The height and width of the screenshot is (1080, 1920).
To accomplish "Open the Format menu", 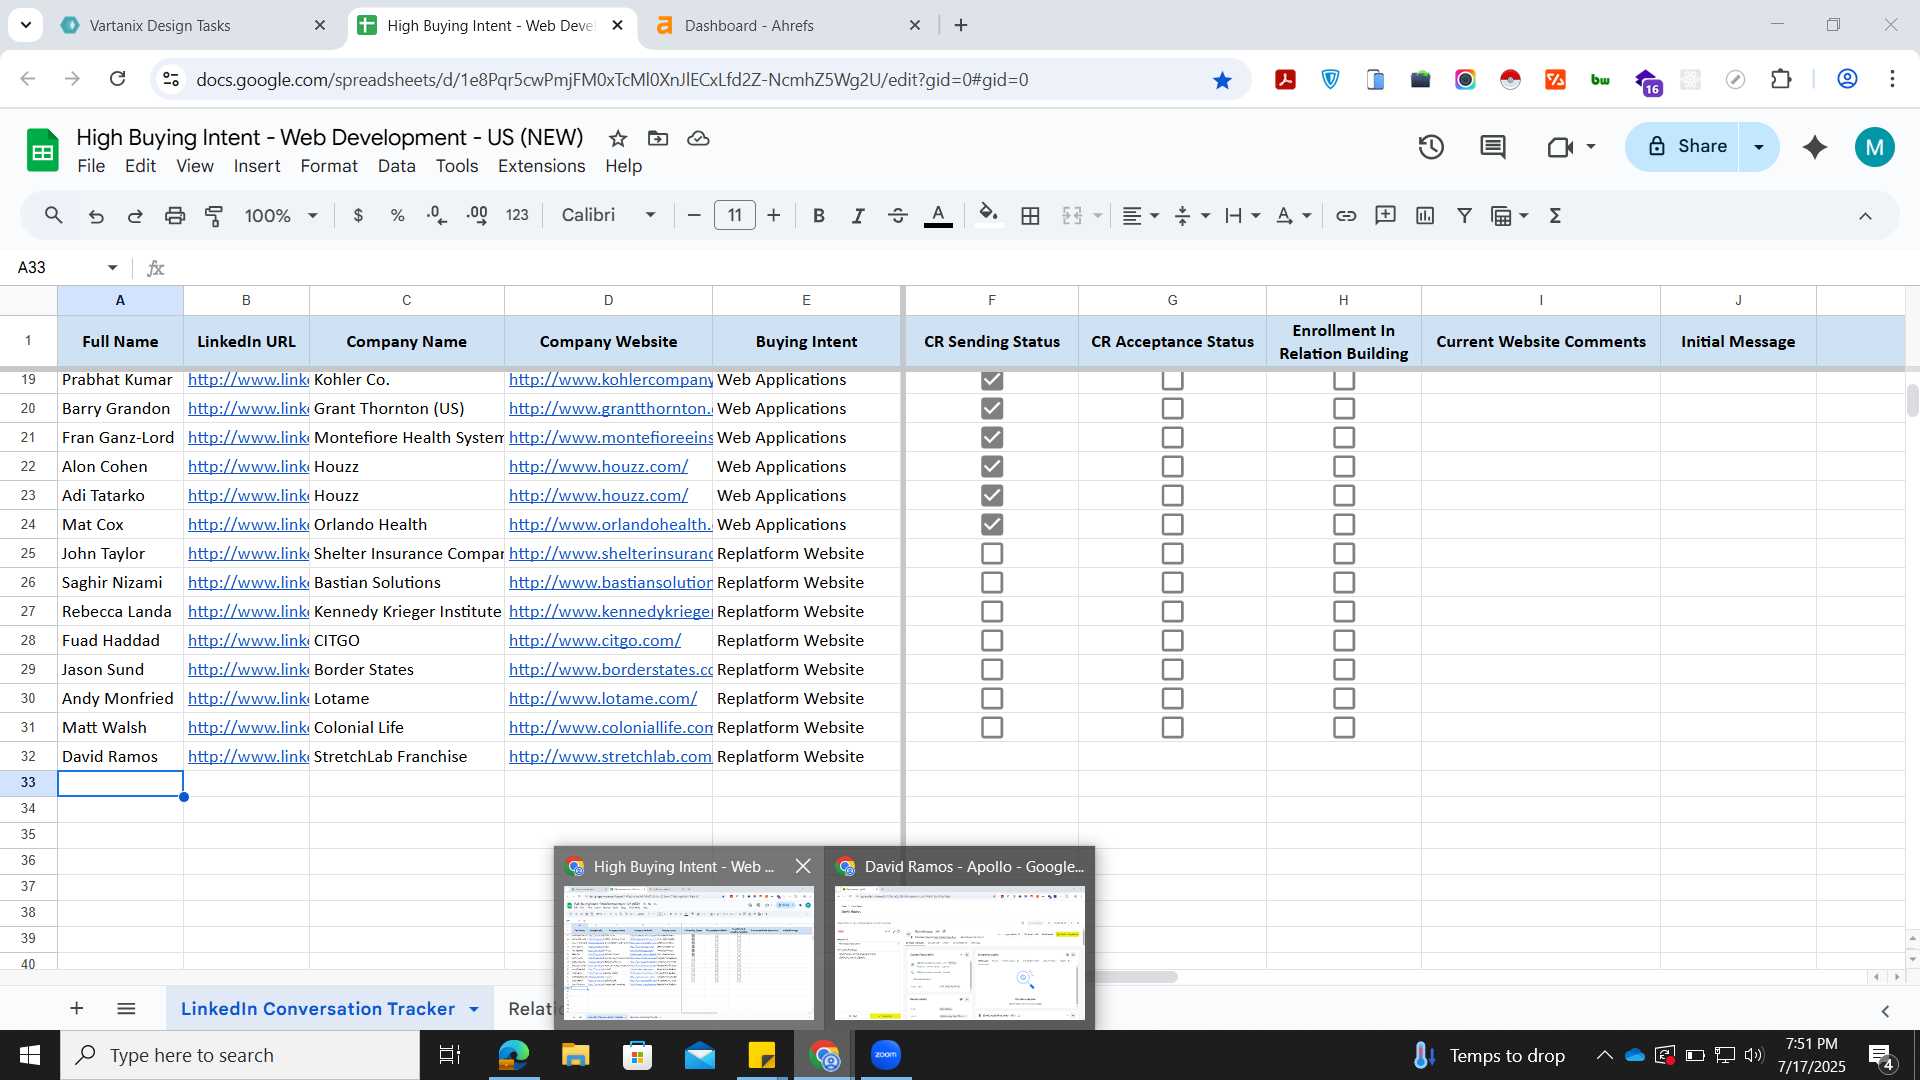I will [x=329, y=166].
